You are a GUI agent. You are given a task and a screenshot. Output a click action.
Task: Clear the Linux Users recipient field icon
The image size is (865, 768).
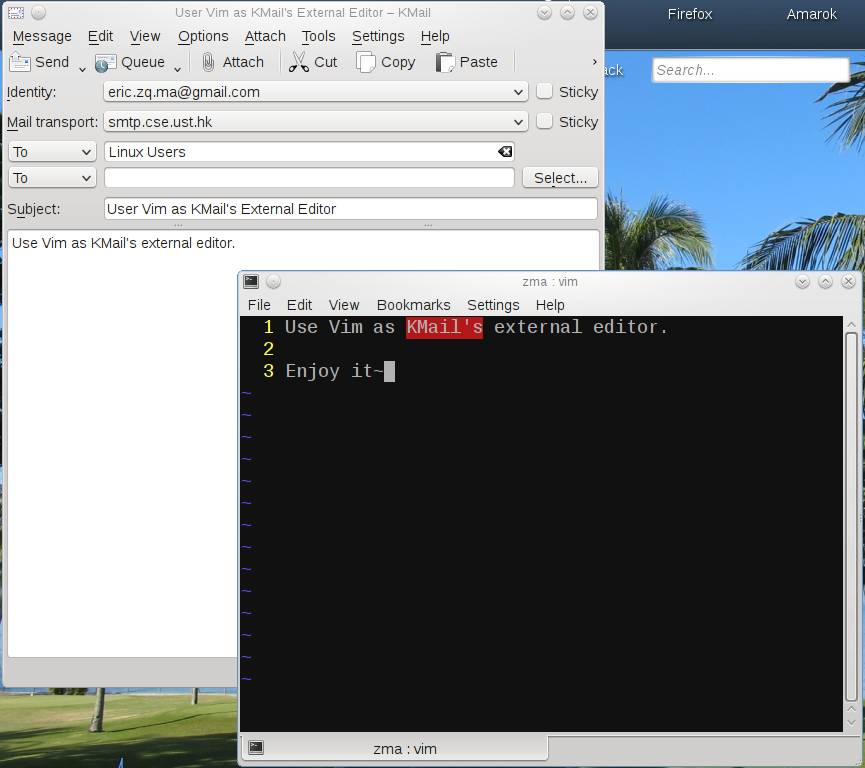click(x=505, y=152)
